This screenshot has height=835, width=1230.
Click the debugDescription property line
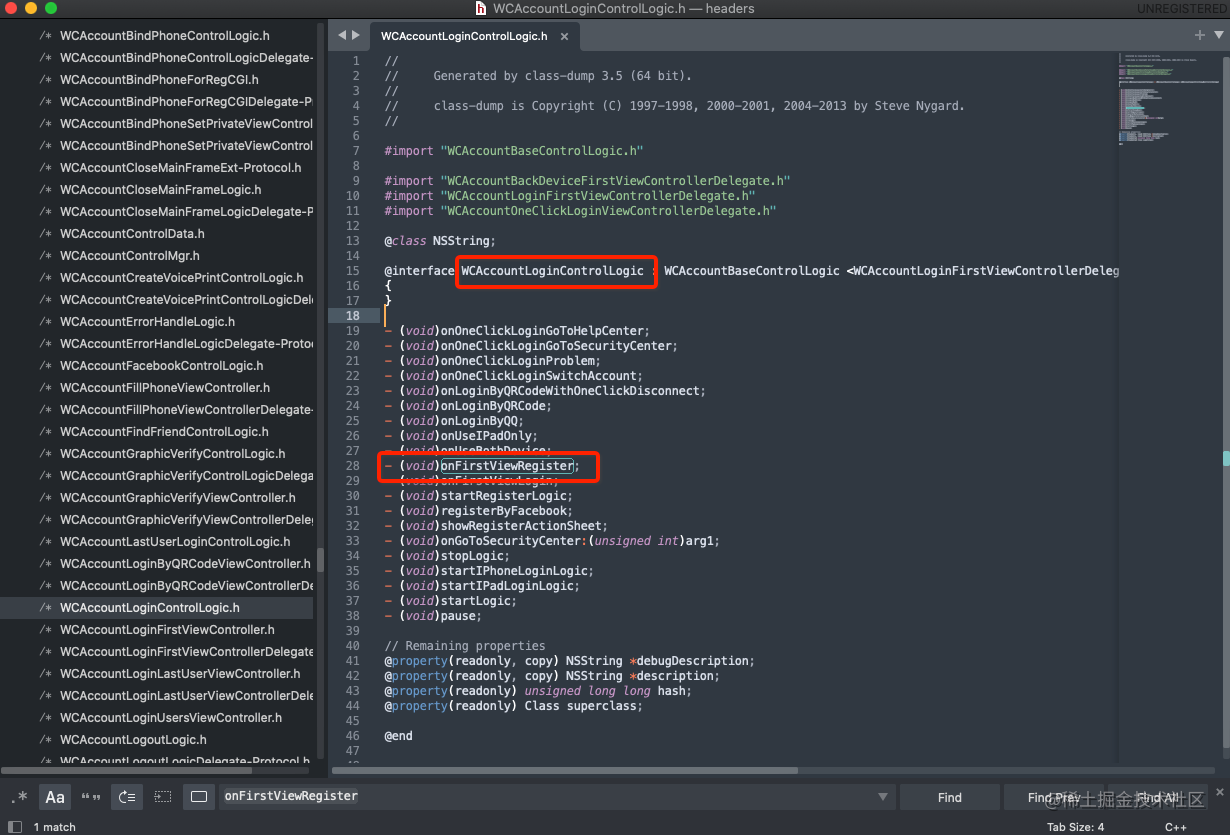(x=570, y=661)
